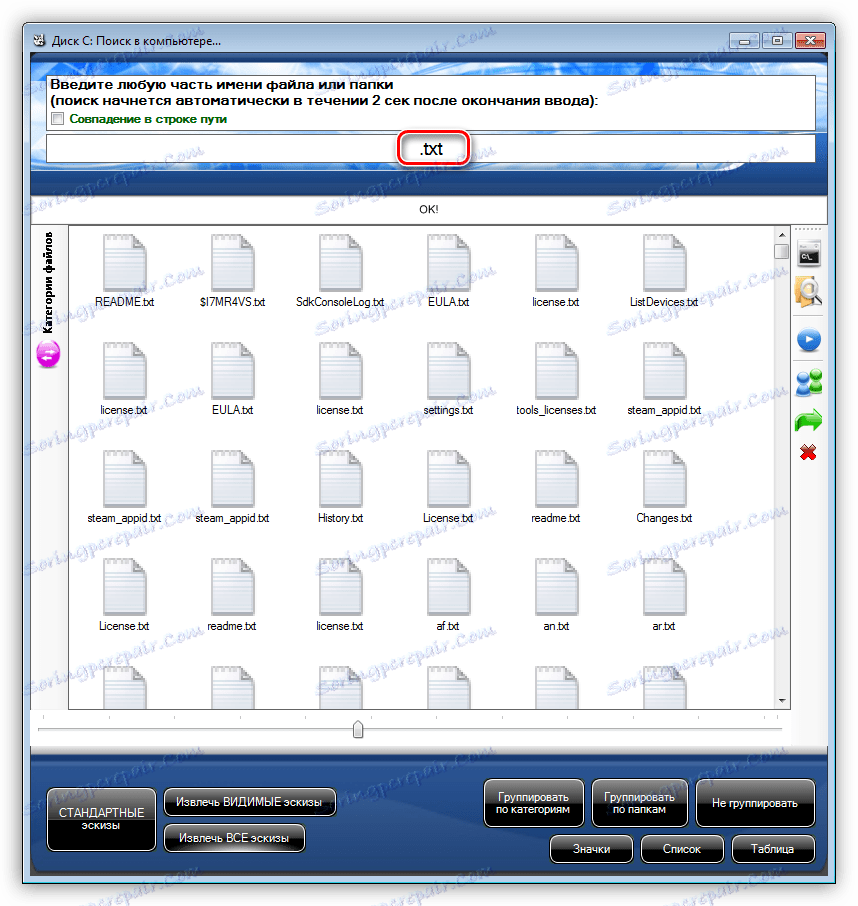Click the 'СТАНДАРТНЫЕ эскизы' button
Viewport: 858px width, 906px height.
(x=101, y=819)
